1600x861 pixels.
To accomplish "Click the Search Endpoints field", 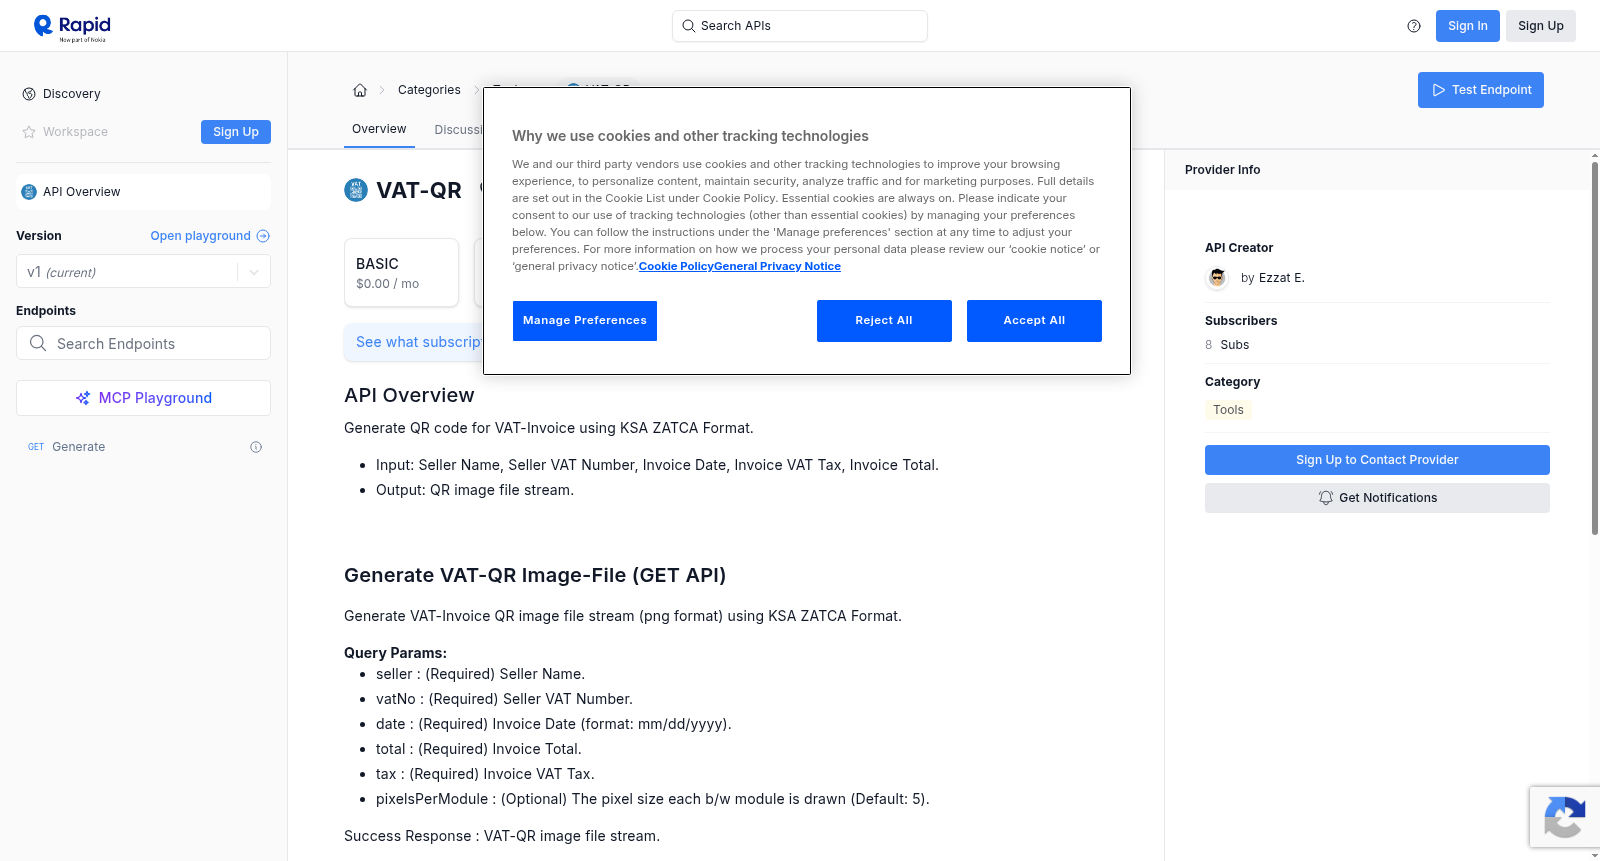I will pos(143,343).
